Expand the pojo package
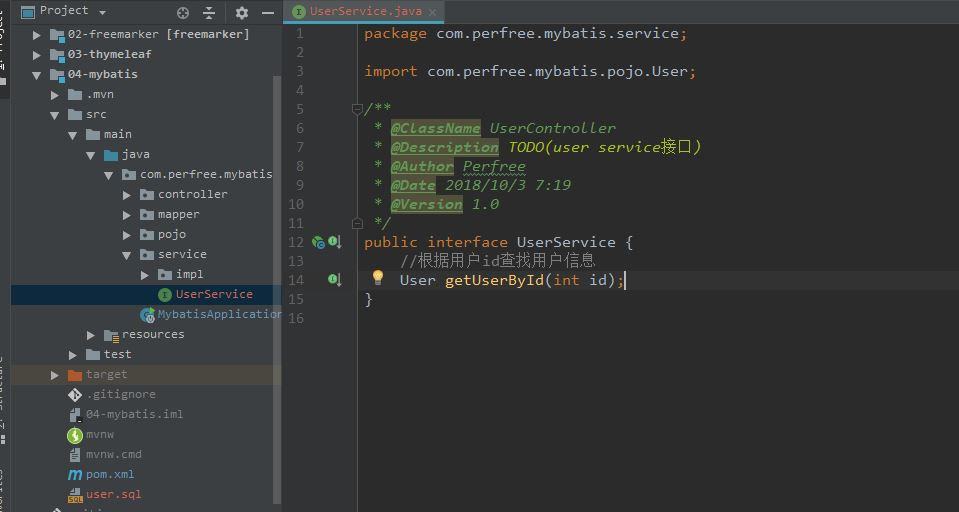The image size is (959, 512). tap(127, 235)
